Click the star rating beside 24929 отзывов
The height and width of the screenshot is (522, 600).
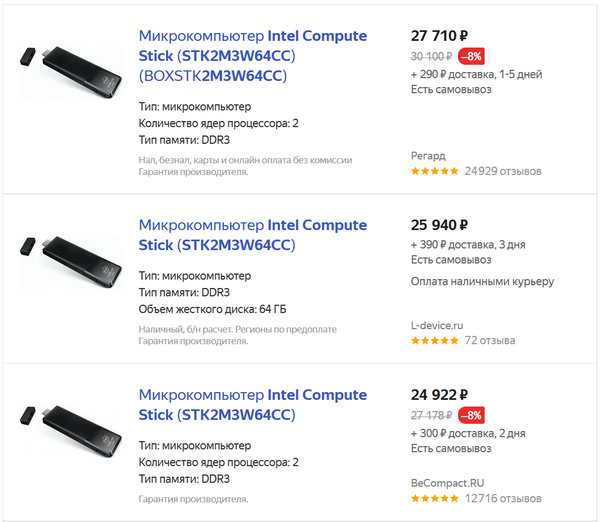click(x=435, y=171)
